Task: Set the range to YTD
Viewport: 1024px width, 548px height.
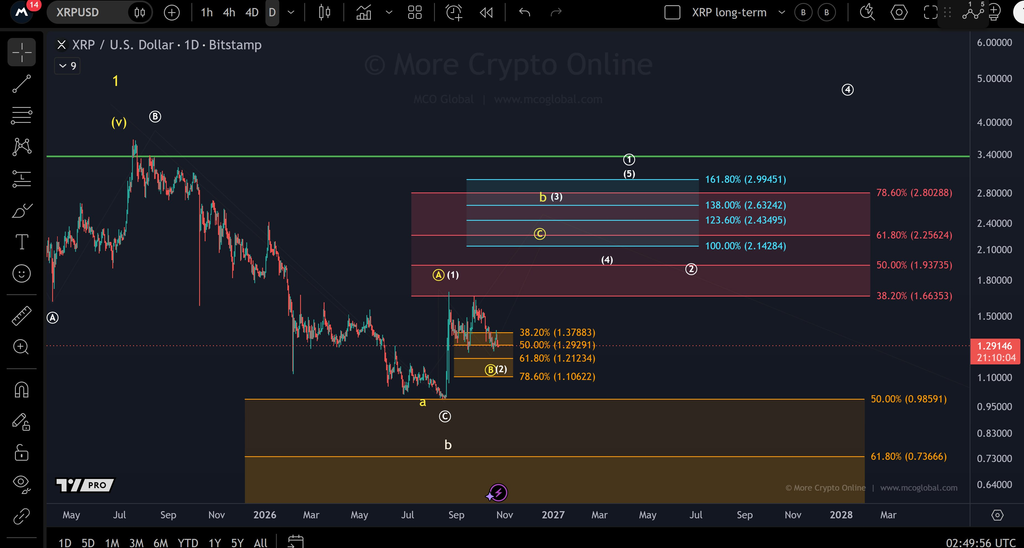Action: coord(188,542)
